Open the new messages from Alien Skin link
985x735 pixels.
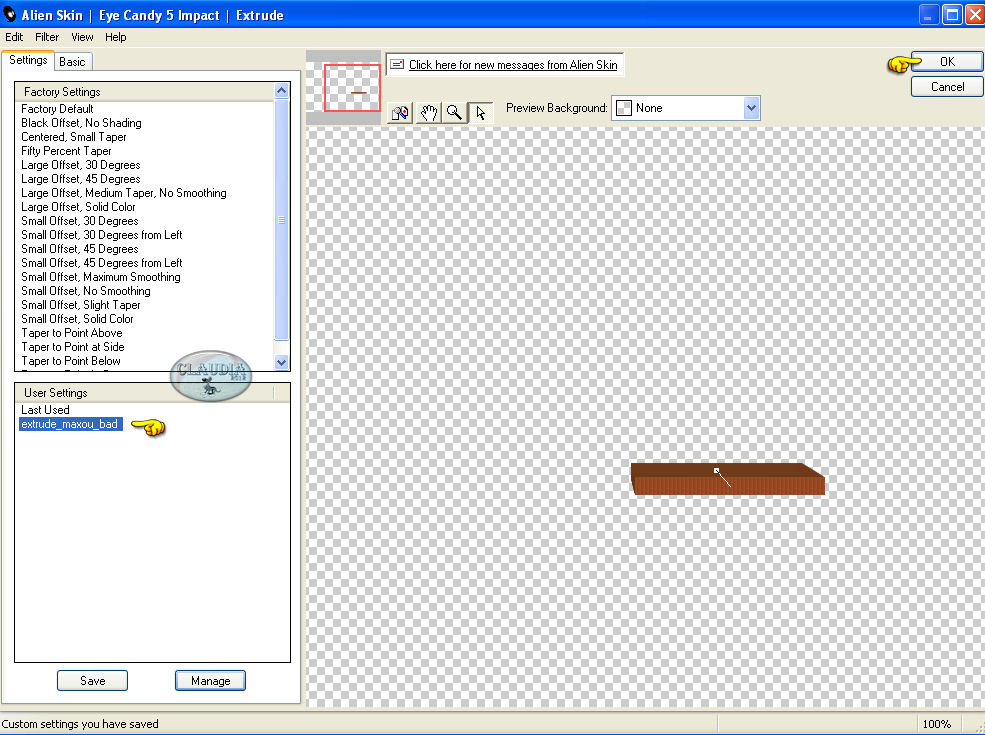coord(513,65)
